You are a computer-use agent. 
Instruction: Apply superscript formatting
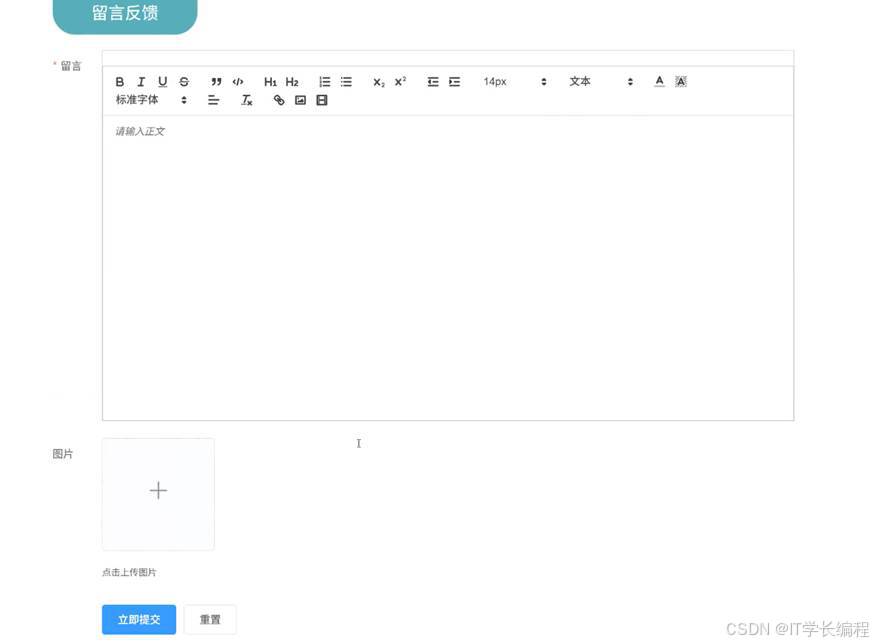pos(400,82)
